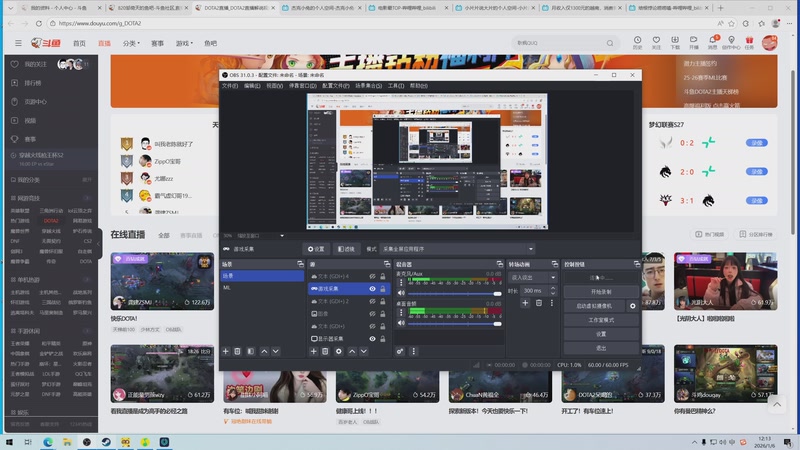The image size is (800, 450).
Task: Open transition type dropdown 淡入淡出
Action: pos(533,278)
